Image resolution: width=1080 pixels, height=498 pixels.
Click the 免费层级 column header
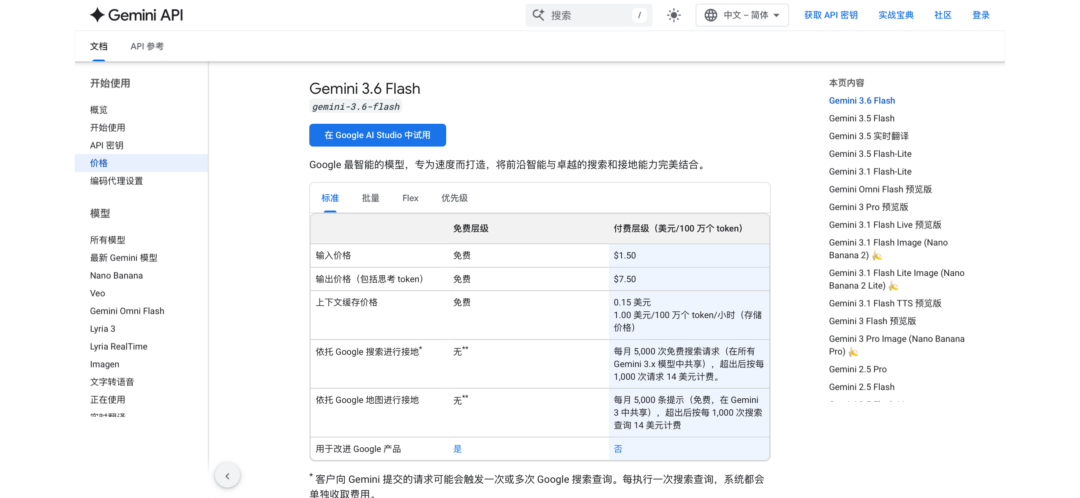[x=471, y=228]
